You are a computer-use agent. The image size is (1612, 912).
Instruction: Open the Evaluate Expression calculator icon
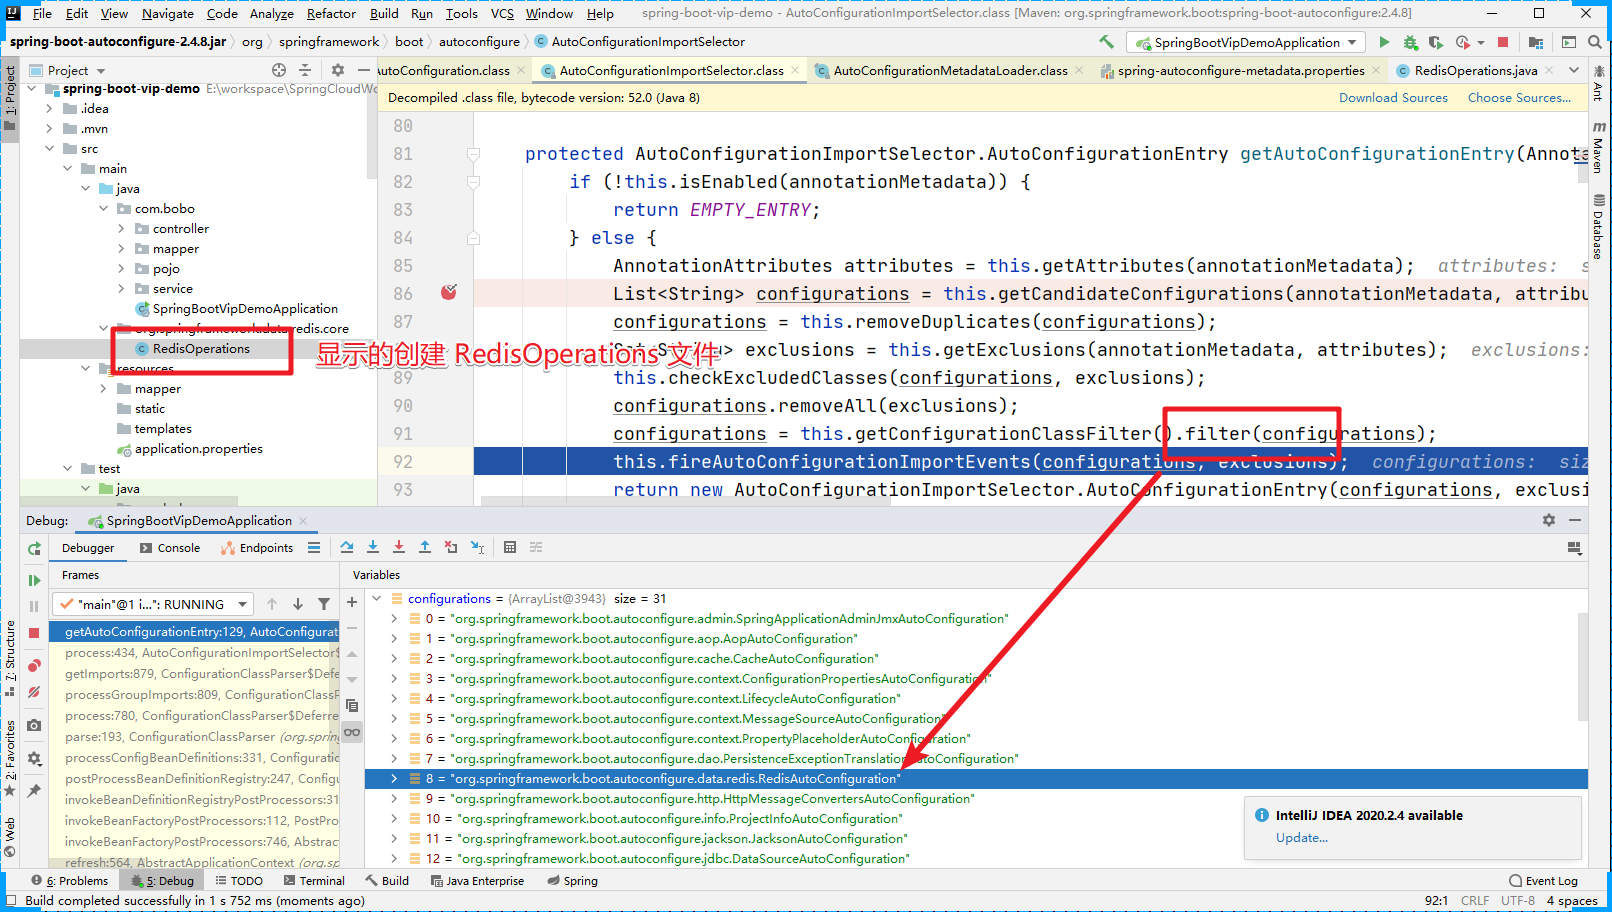pyautogui.click(x=510, y=547)
